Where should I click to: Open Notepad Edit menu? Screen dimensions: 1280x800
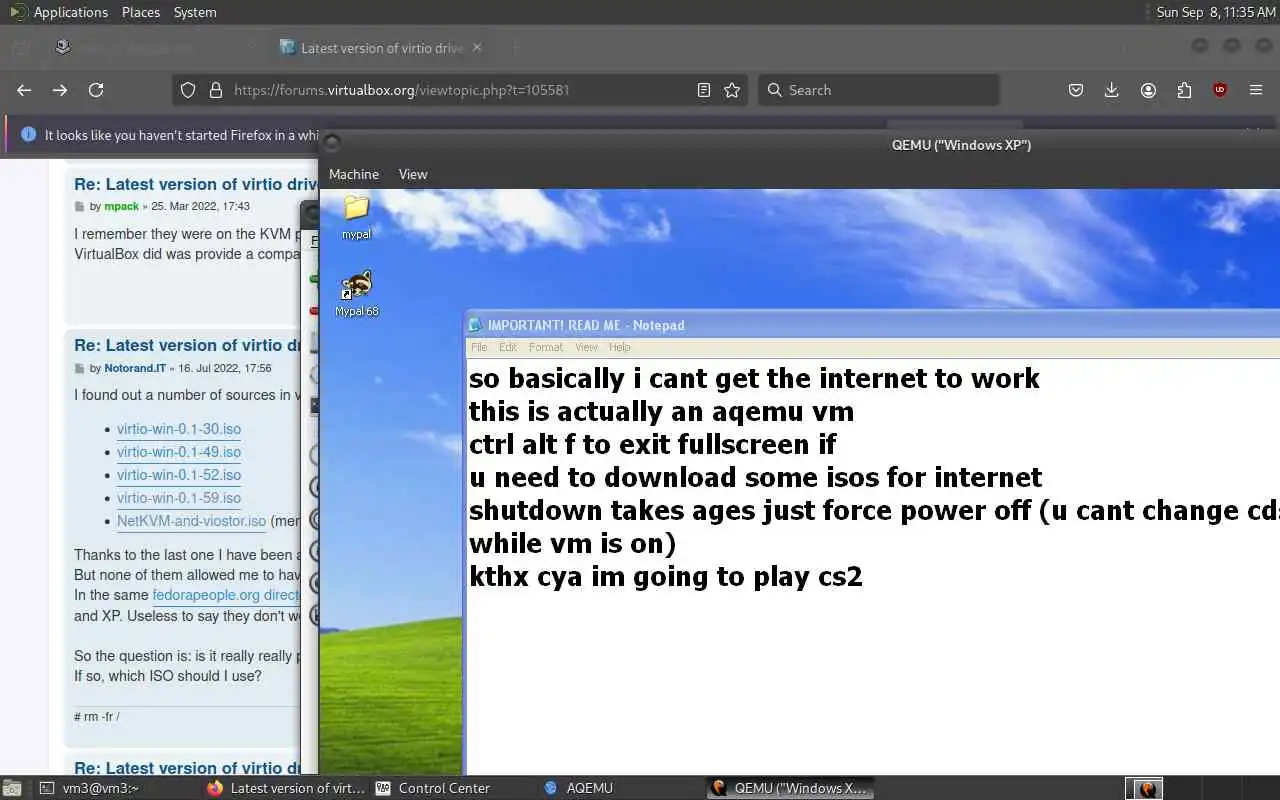pyautogui.click(x=508, y=347)
